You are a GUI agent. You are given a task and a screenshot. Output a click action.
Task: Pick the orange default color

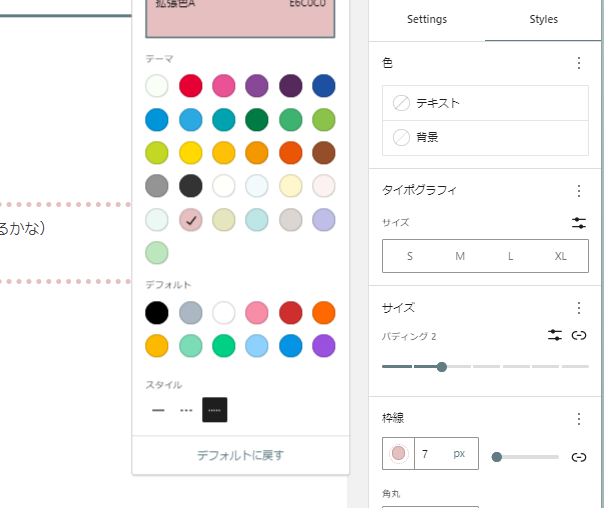[x=324, y=312]
